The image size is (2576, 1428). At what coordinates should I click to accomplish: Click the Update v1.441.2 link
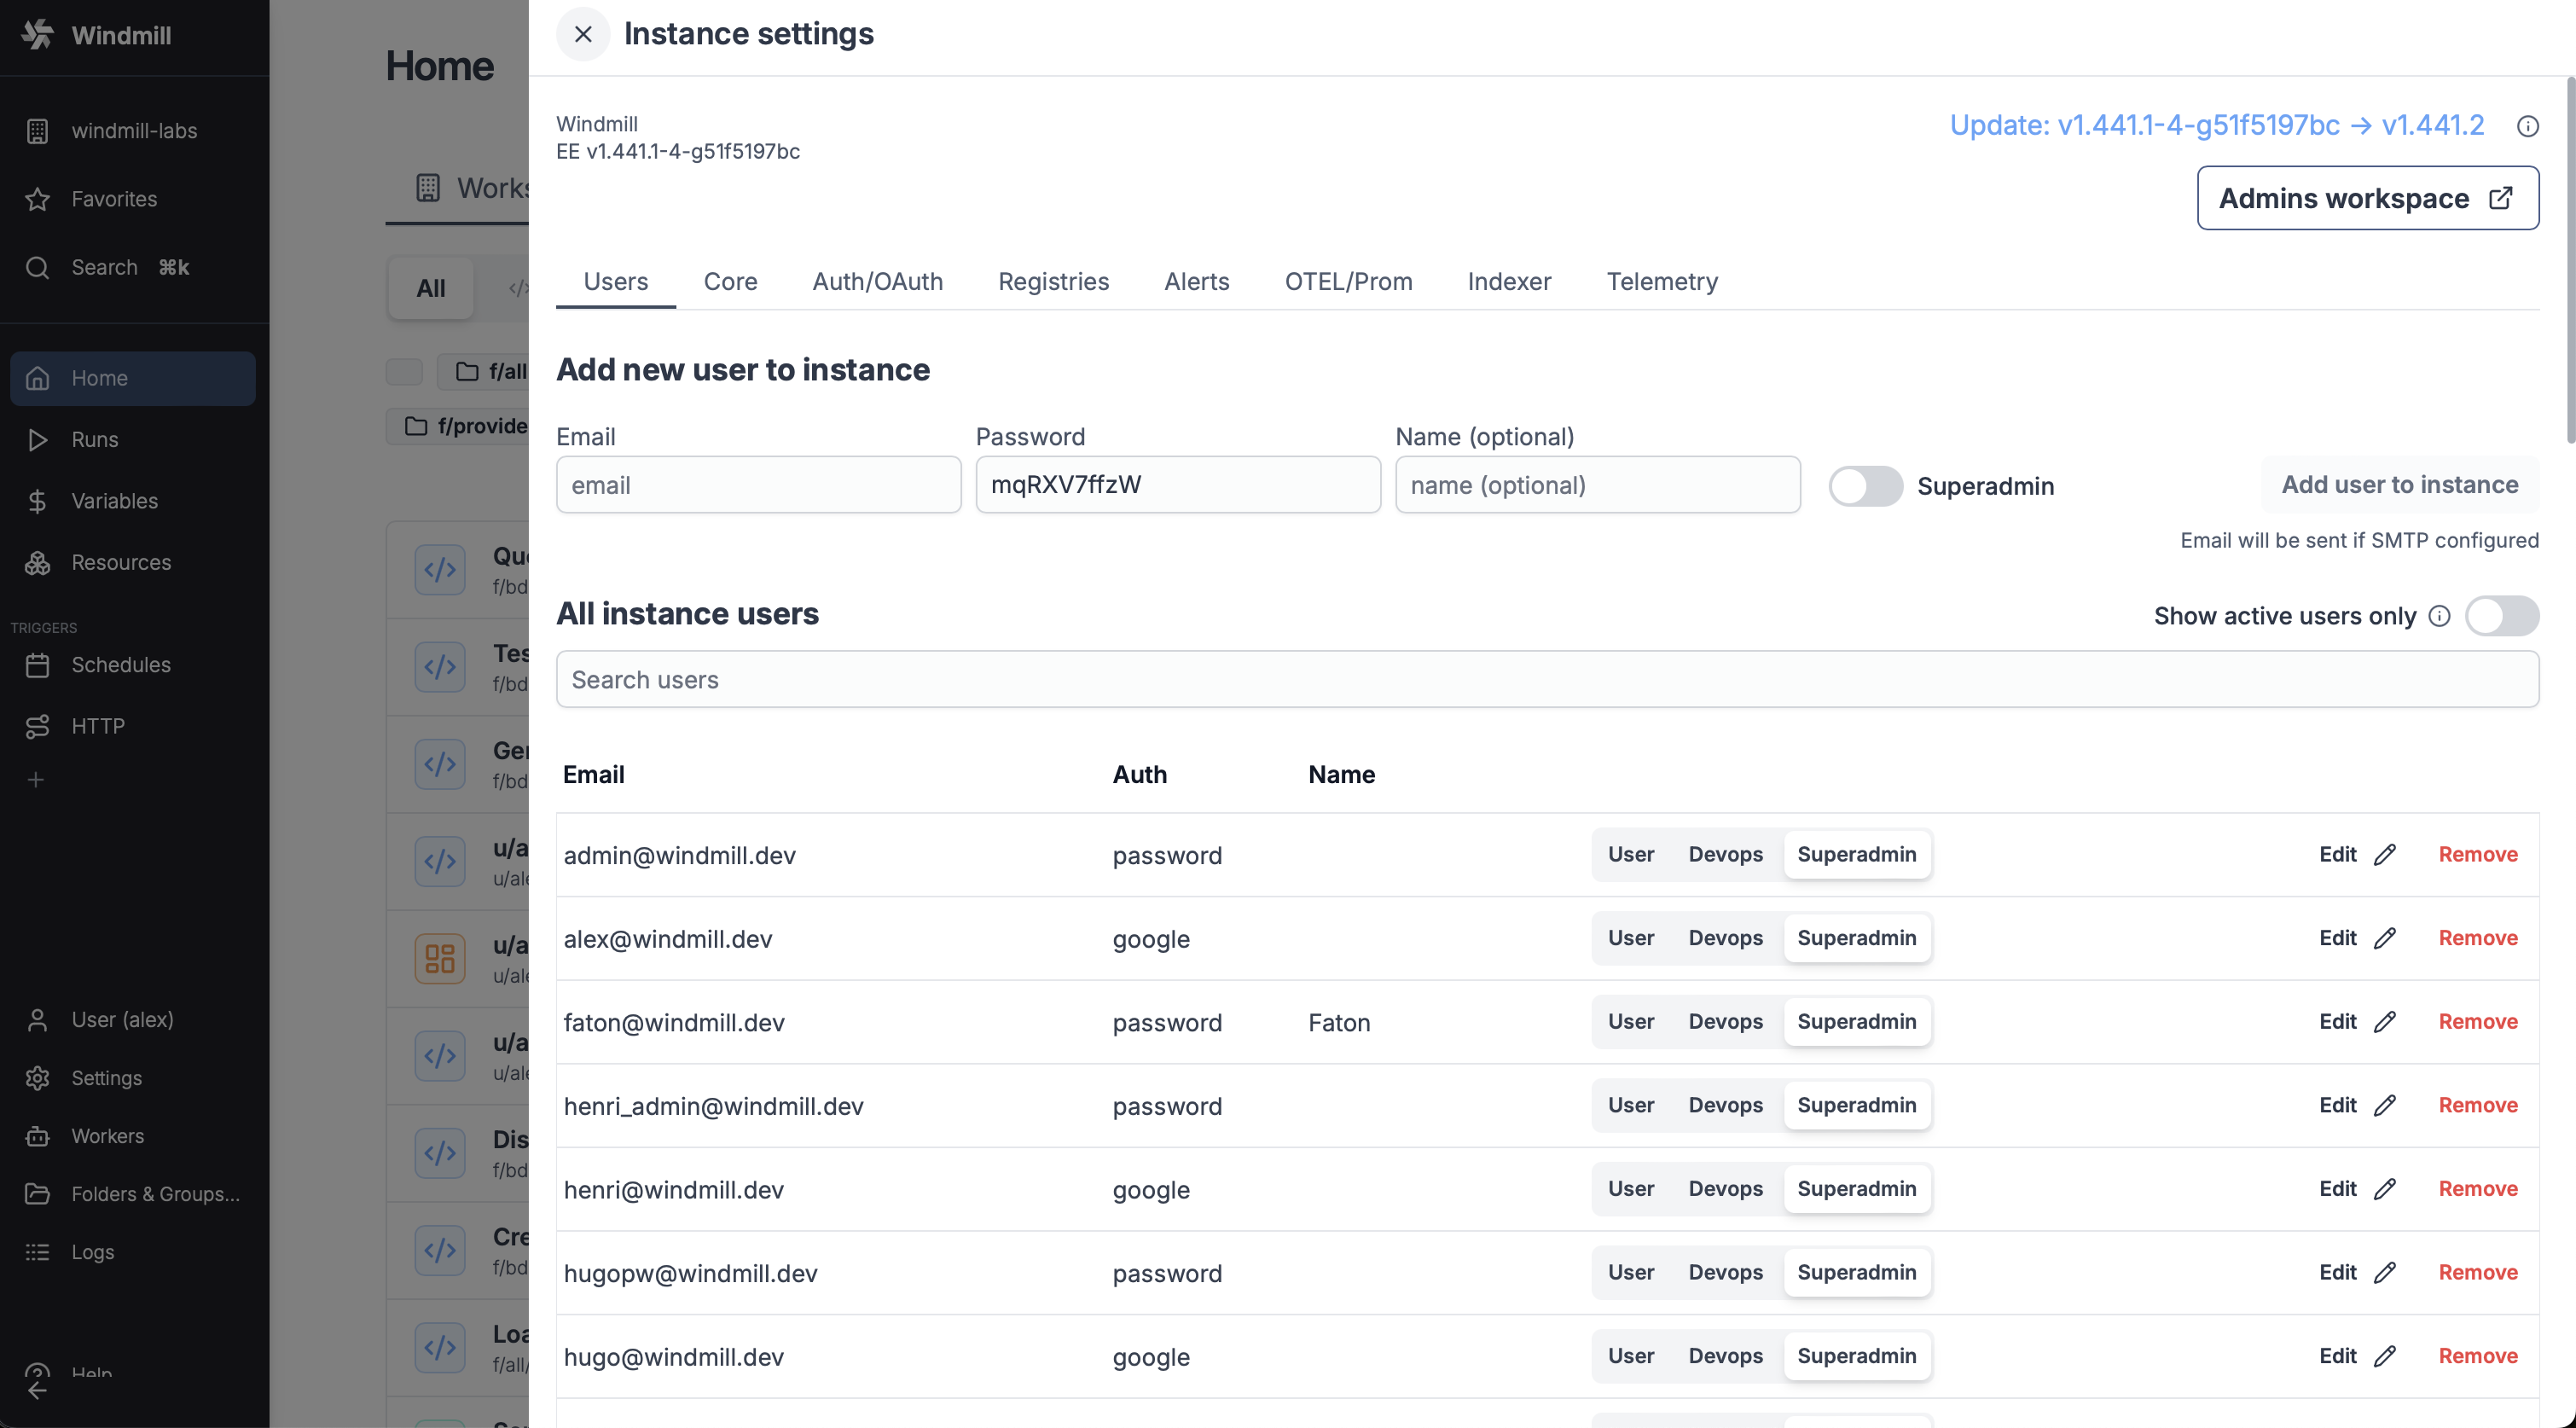click(x=2216, y=125)
